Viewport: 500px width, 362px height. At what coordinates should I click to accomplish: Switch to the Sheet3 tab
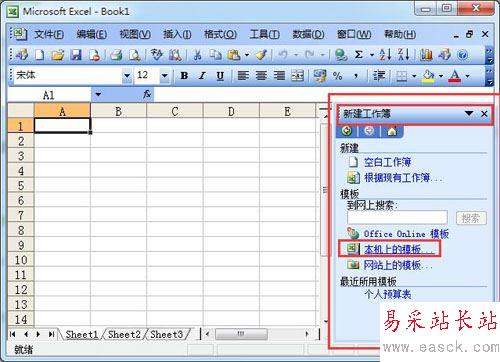(166, 334)
